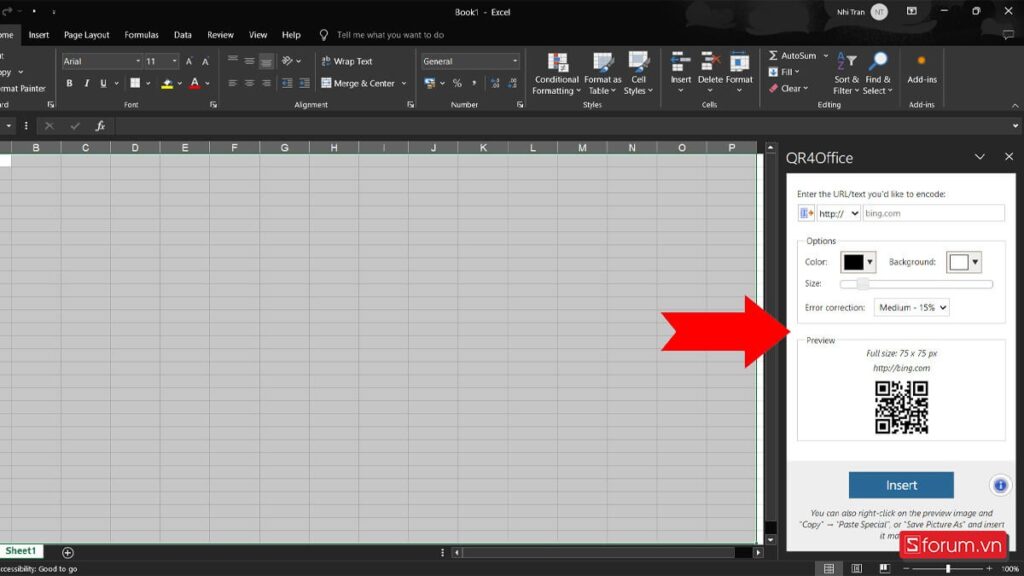Open the Add-ins button
This screenshot has height=576, width=1024.
921,69
